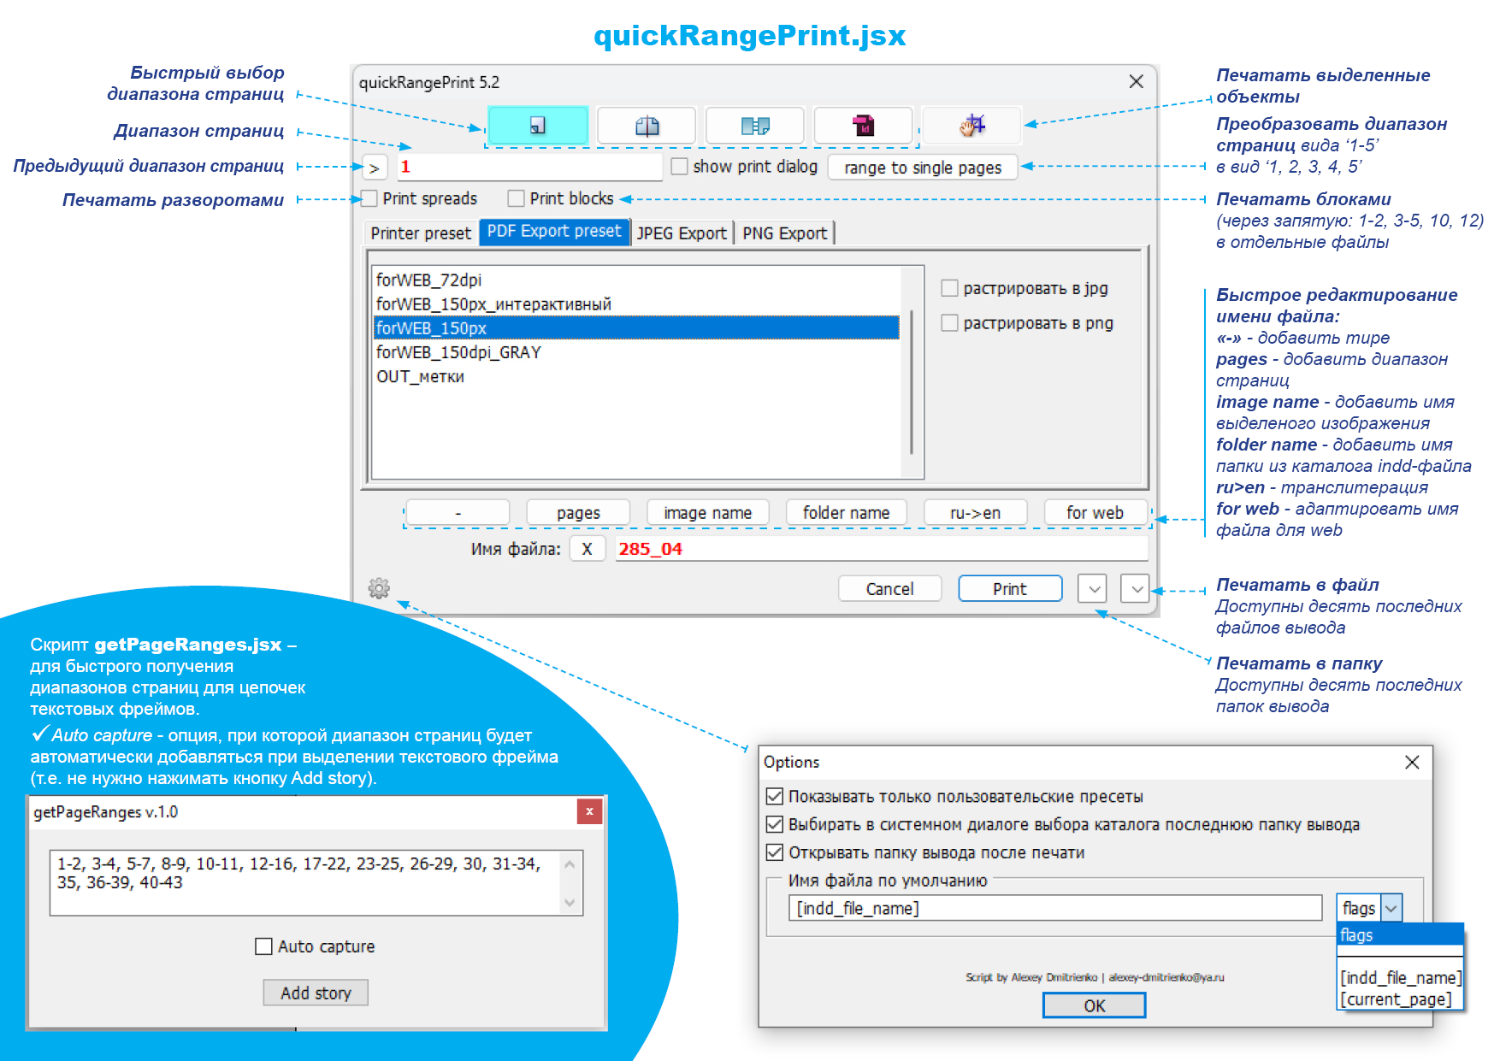The height and width of the screenshot is (1061, 1500).
Task: Click the Print button
Action: coord(1010,589)
